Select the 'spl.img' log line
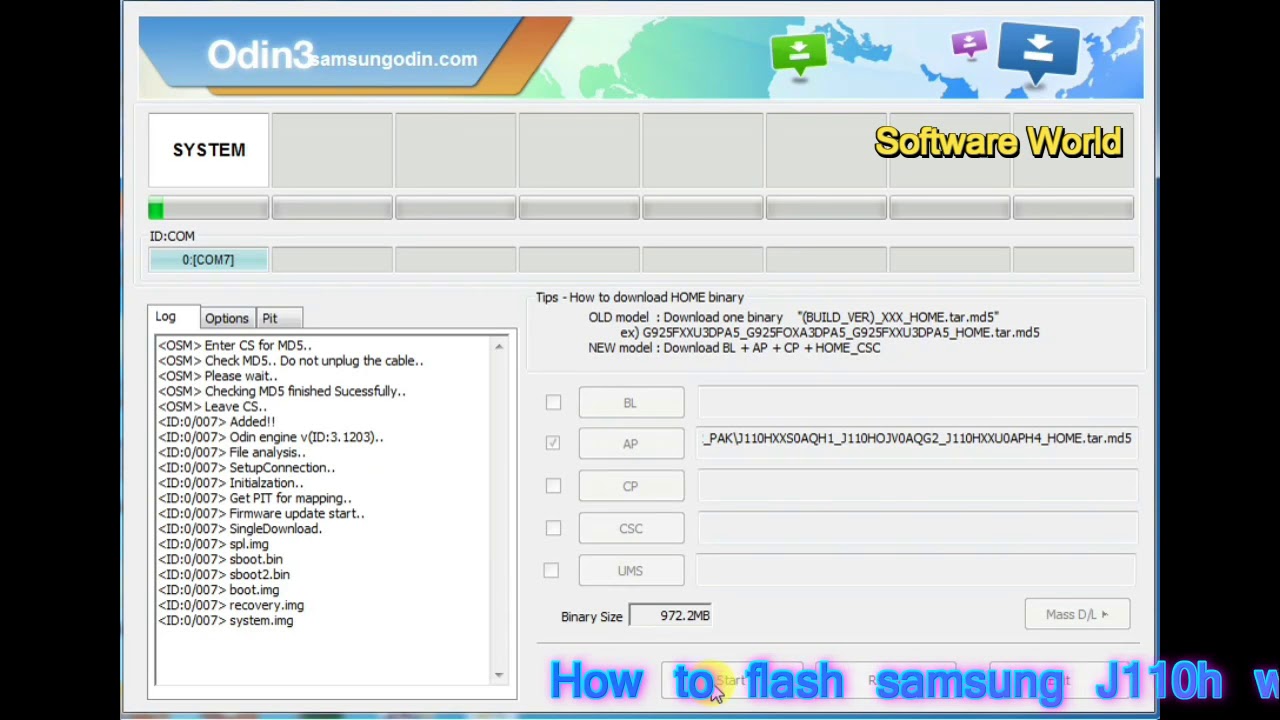Image resolution: width=1280 pixels, height=720 pixels. click(x=213, y=545)
